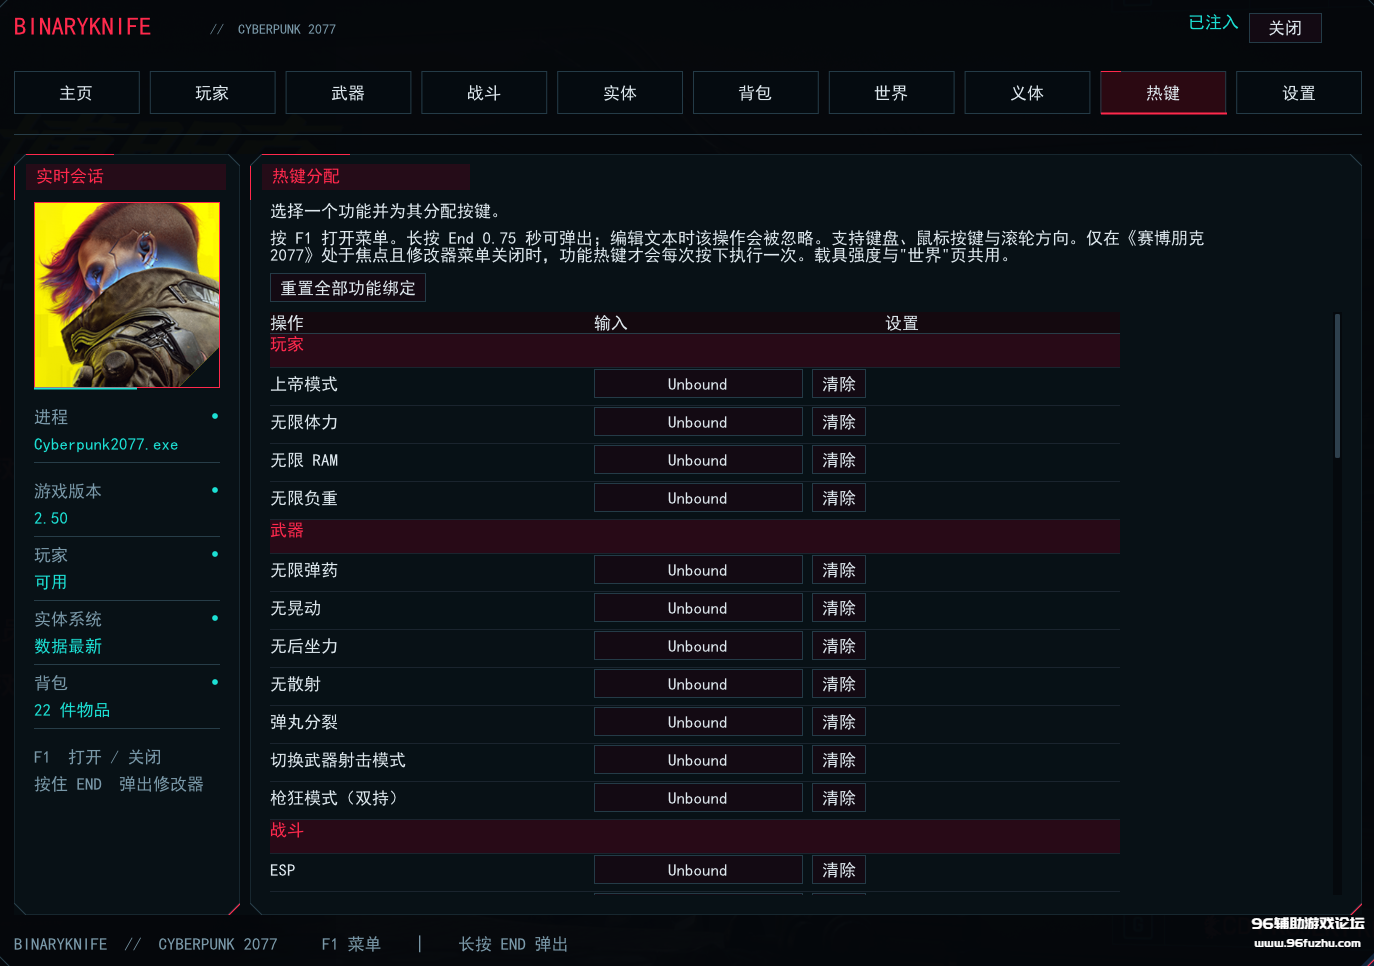This screenshot has width=1374, height=966.
Task: Set hotkey input for 弹丸分裂
Action: click(698, 722)
